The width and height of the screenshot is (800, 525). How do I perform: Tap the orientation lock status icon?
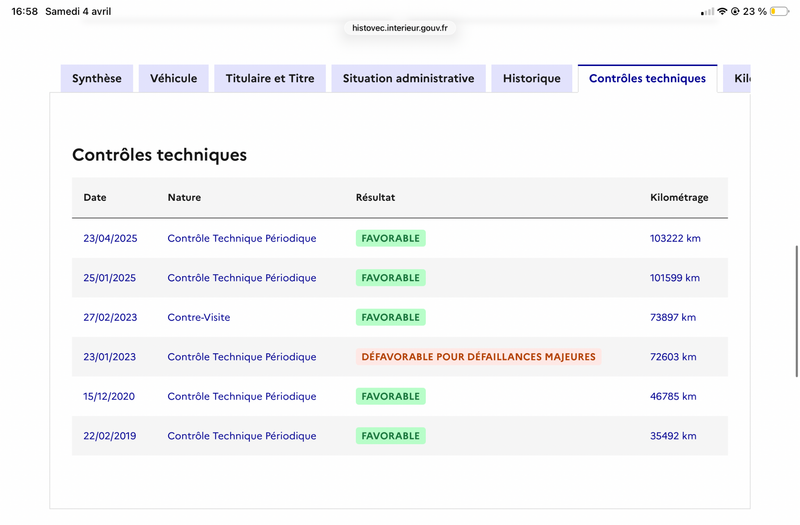735,11
